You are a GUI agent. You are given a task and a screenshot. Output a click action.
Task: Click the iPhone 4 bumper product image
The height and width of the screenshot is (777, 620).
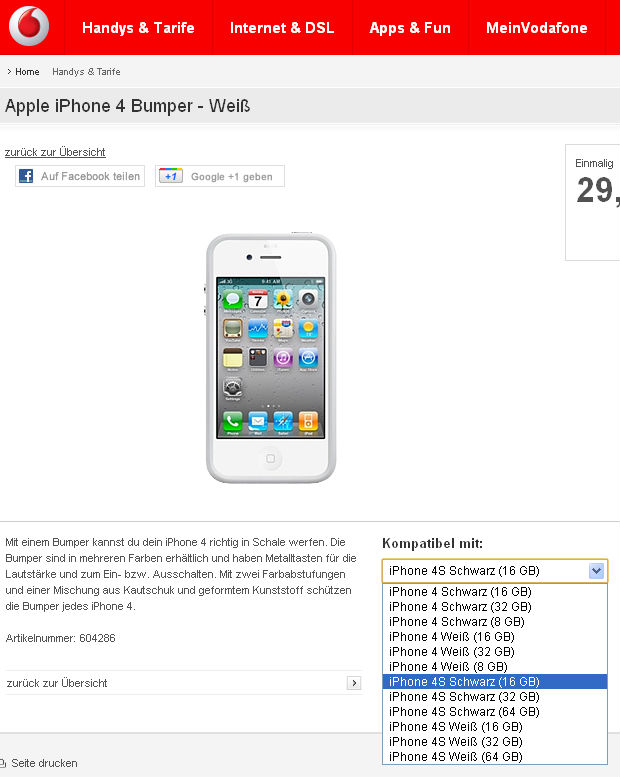click(271, 357)
